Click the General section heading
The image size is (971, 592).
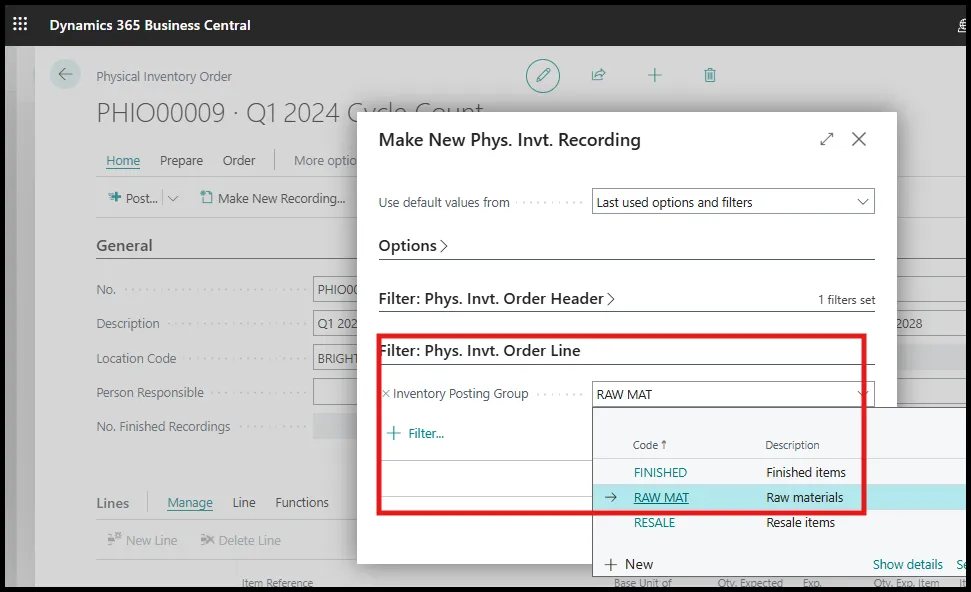(x=124, y=246)
